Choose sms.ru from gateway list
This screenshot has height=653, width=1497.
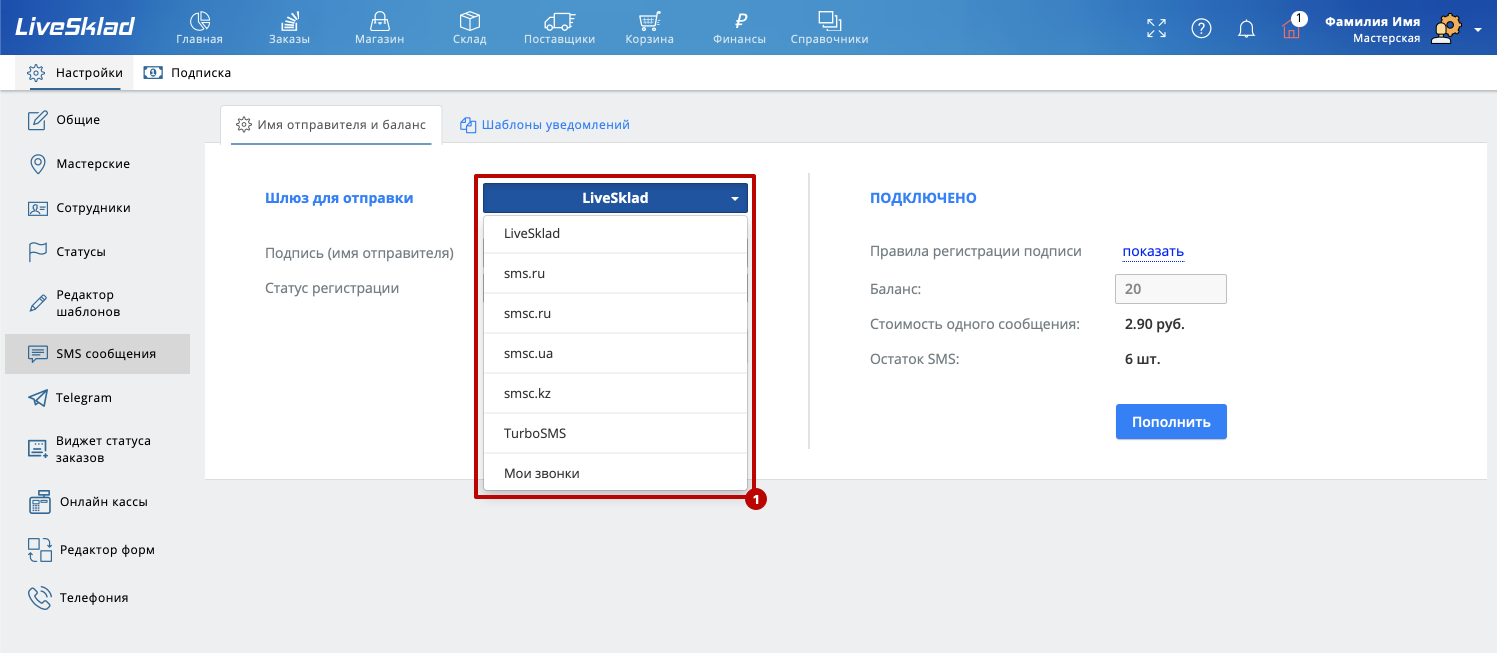pos(615,273)
